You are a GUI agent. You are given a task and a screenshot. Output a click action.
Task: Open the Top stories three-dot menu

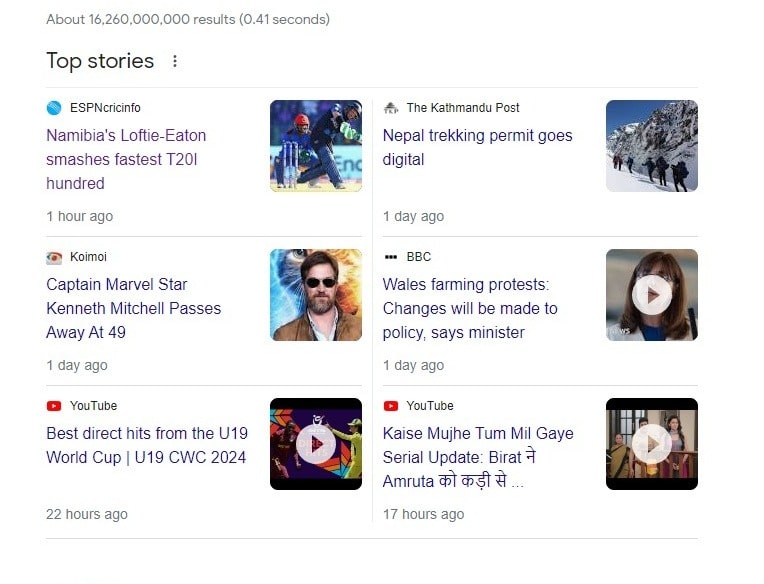[174, 61]
